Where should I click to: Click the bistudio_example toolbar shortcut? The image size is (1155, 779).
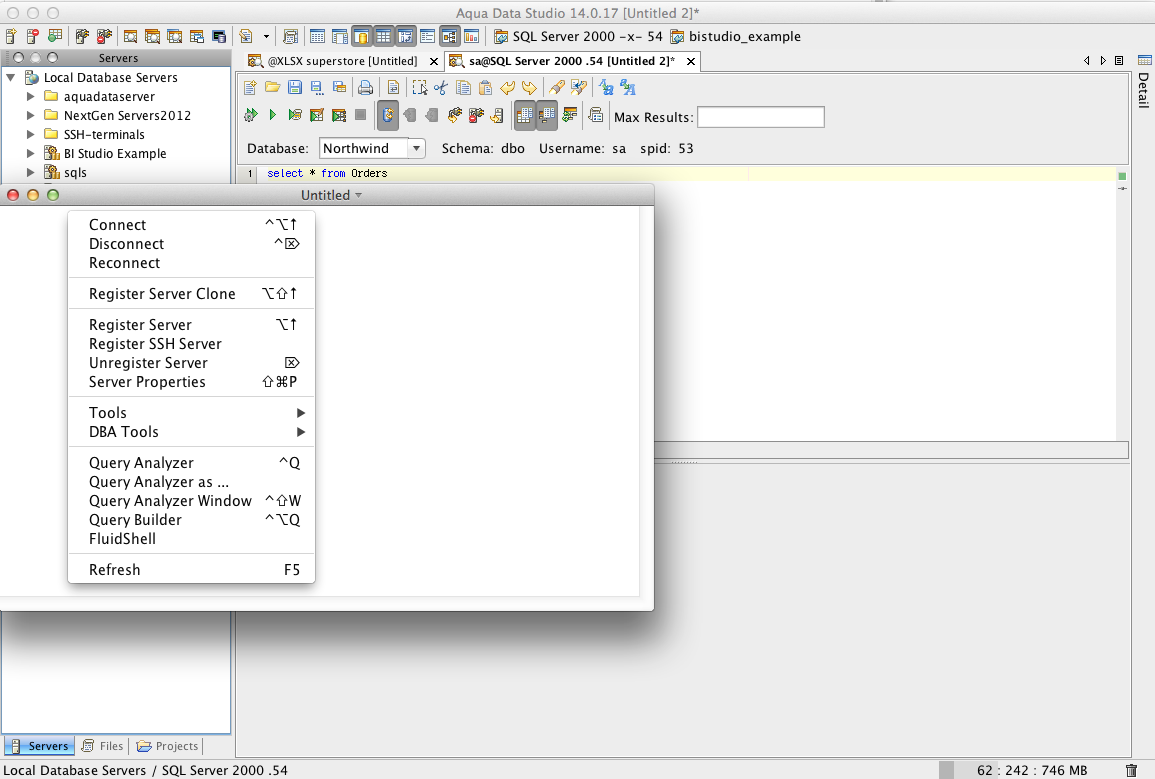[735, 36]
